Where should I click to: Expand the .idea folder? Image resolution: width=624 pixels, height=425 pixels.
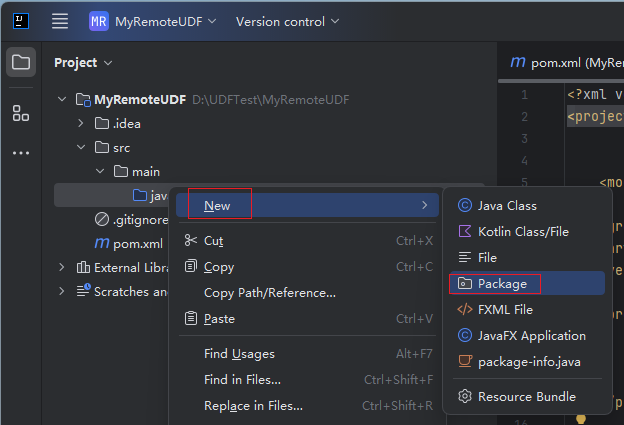[81, 123]
